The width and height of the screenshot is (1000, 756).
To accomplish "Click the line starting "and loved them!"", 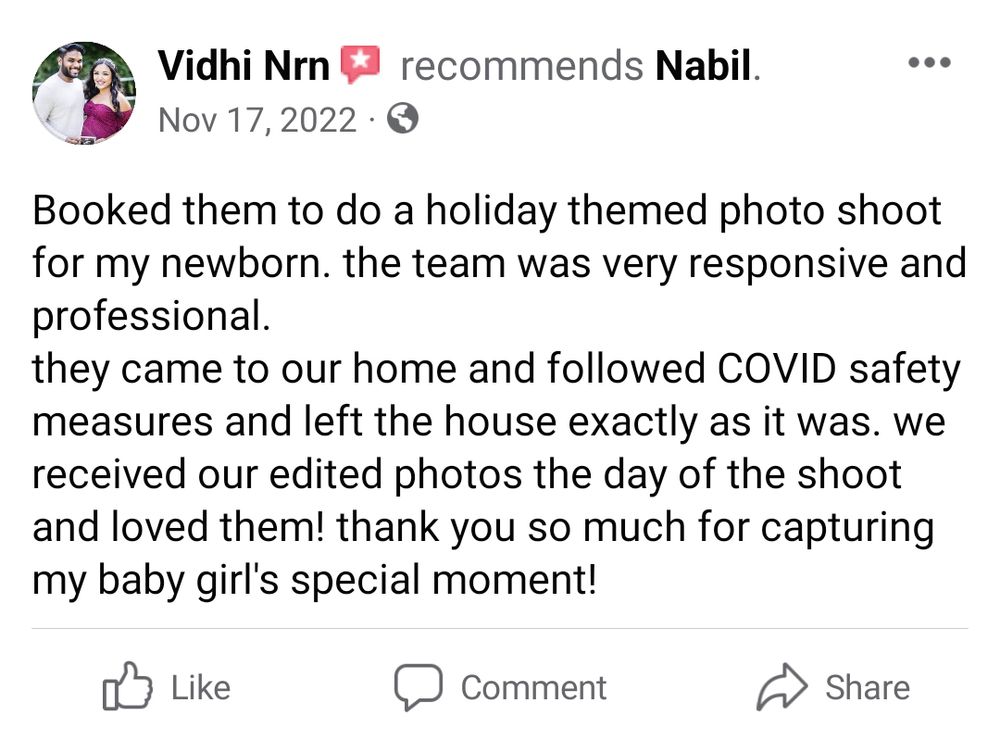I will (483, 528).
